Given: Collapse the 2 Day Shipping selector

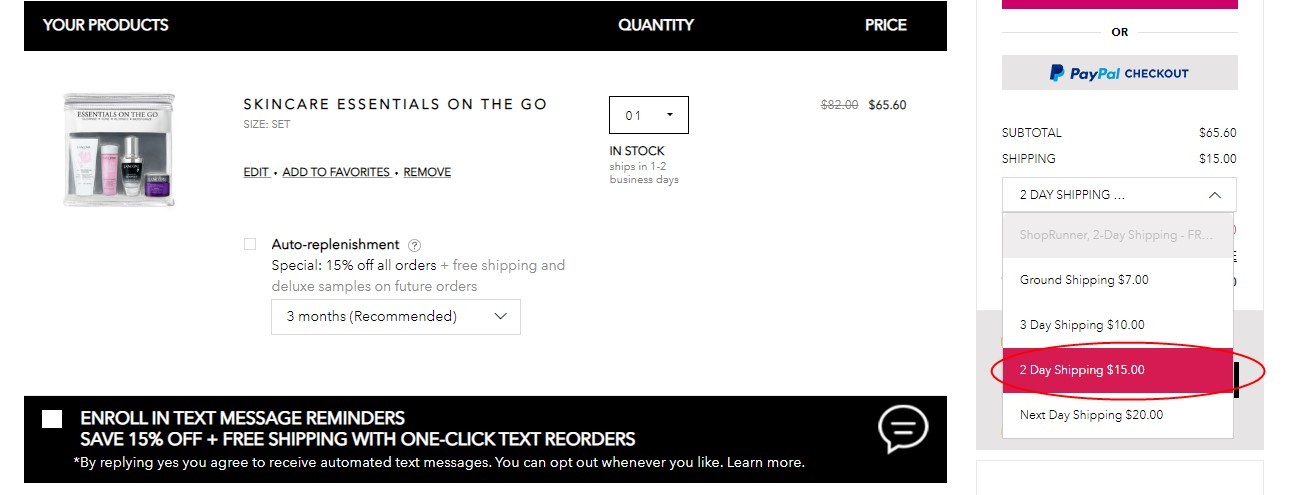Looking at the screenshot, I should [1119, 195].
